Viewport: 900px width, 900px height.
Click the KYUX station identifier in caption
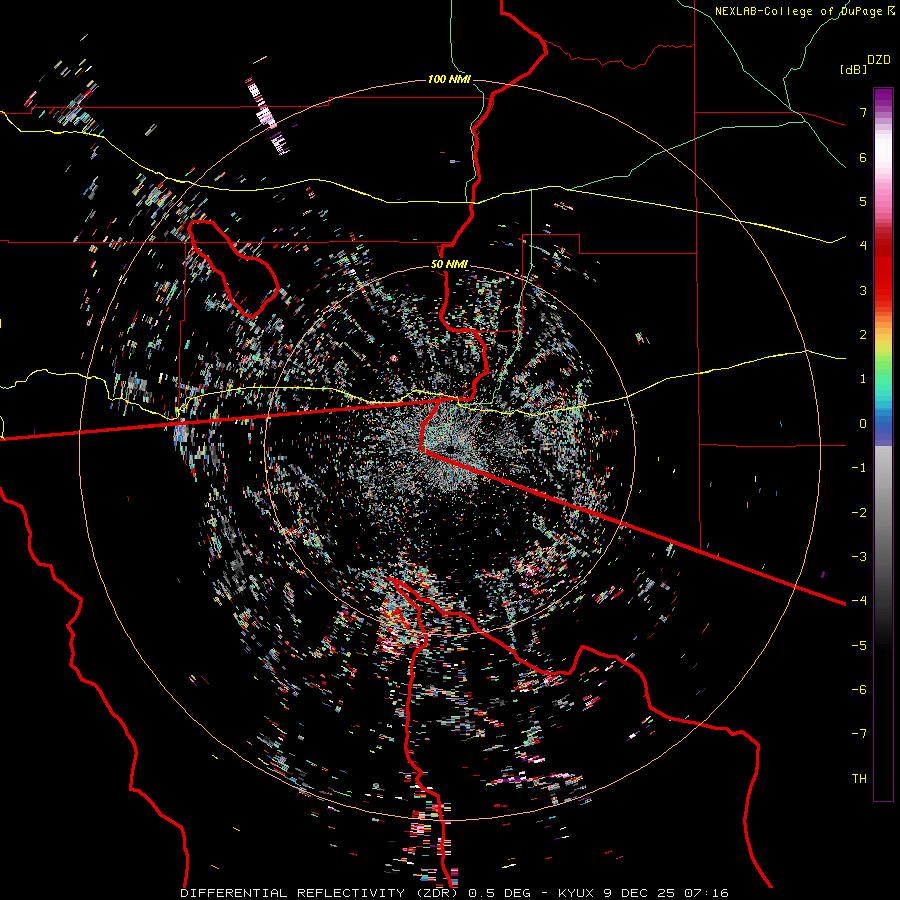pyautogui.click(x=576, y=893)
